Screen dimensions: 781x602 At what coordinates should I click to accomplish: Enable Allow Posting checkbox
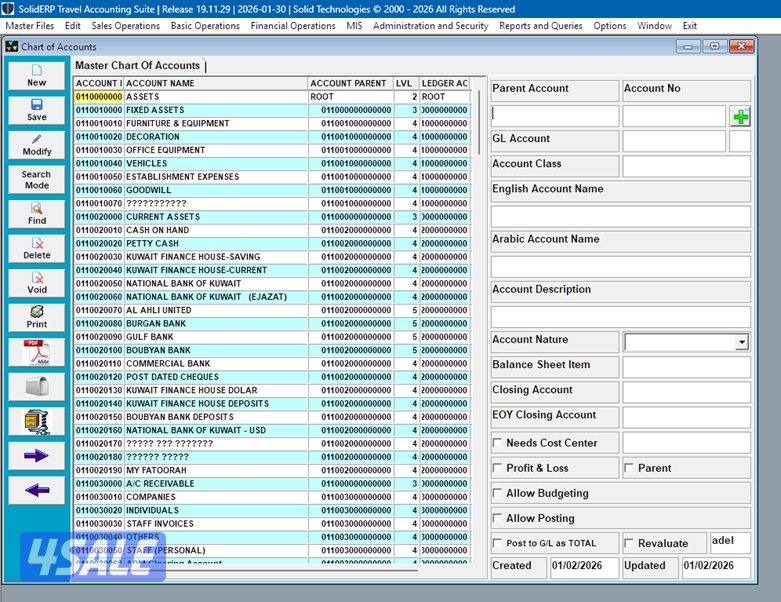pos(497,518)
